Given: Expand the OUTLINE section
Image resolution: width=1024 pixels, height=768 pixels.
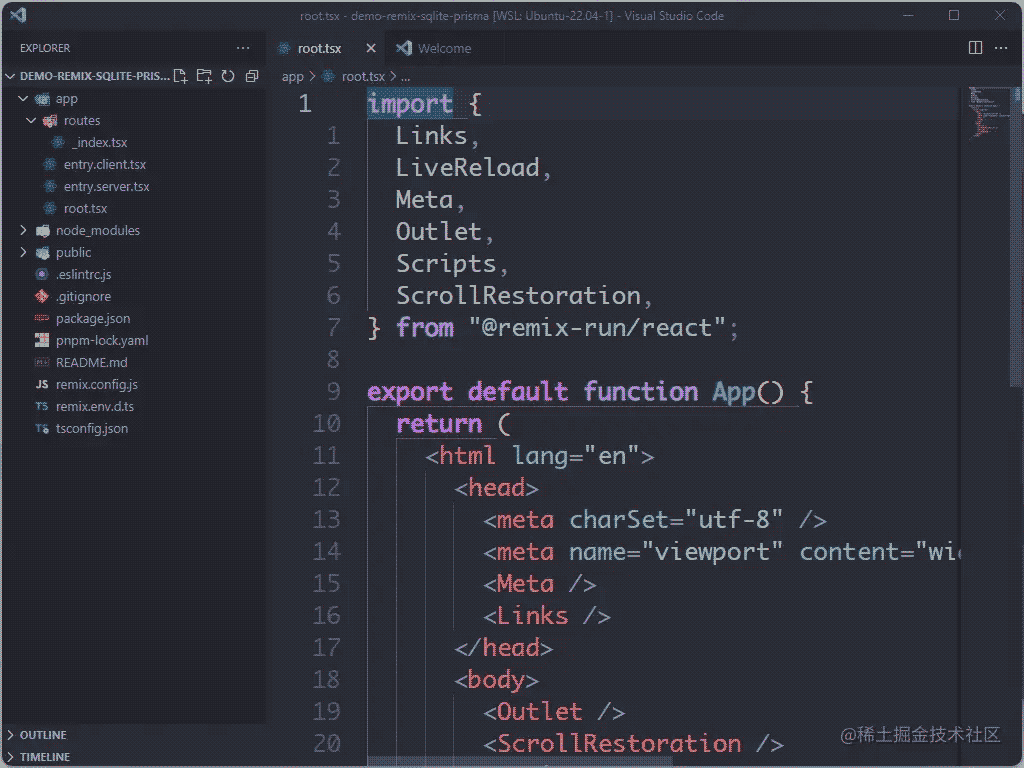Looking at the screenshot, I should click(43, 735).
